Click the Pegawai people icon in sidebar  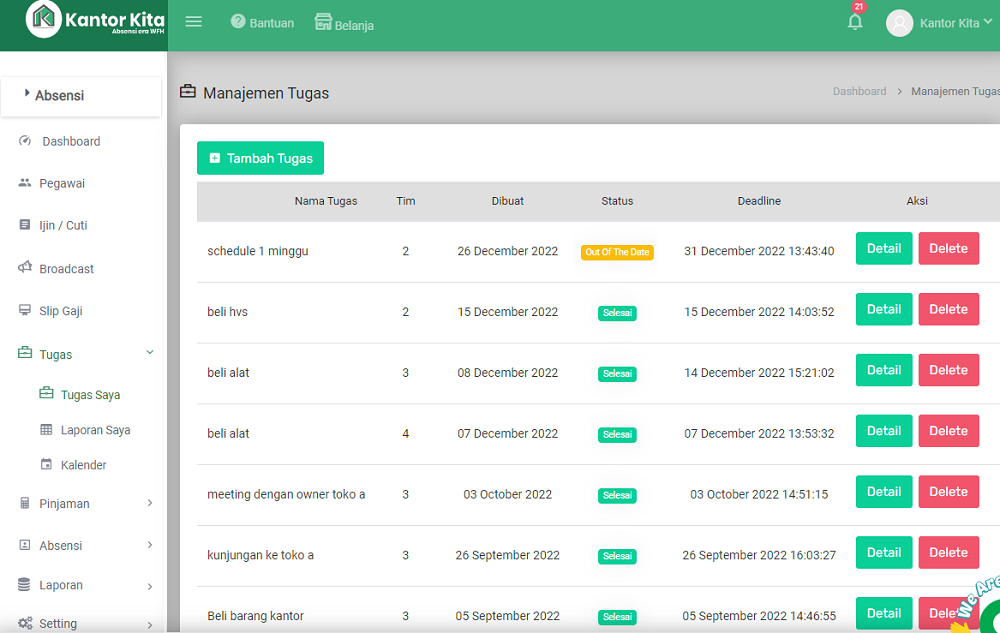[25, 183]
